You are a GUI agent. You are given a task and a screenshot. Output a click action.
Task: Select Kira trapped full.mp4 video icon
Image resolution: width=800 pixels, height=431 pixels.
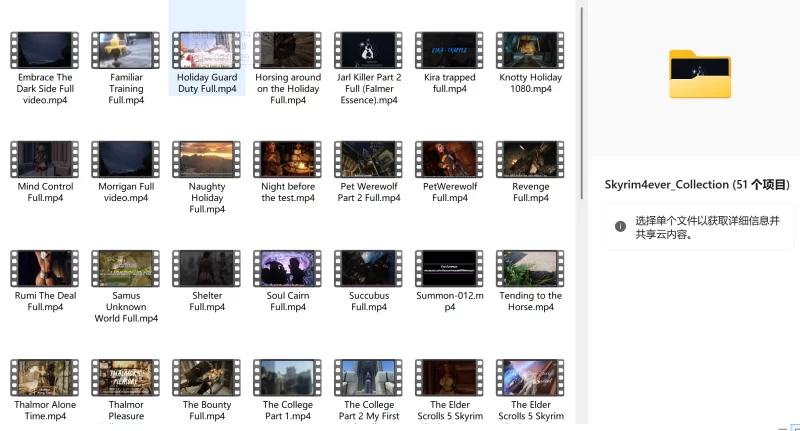tap(449, 50)
